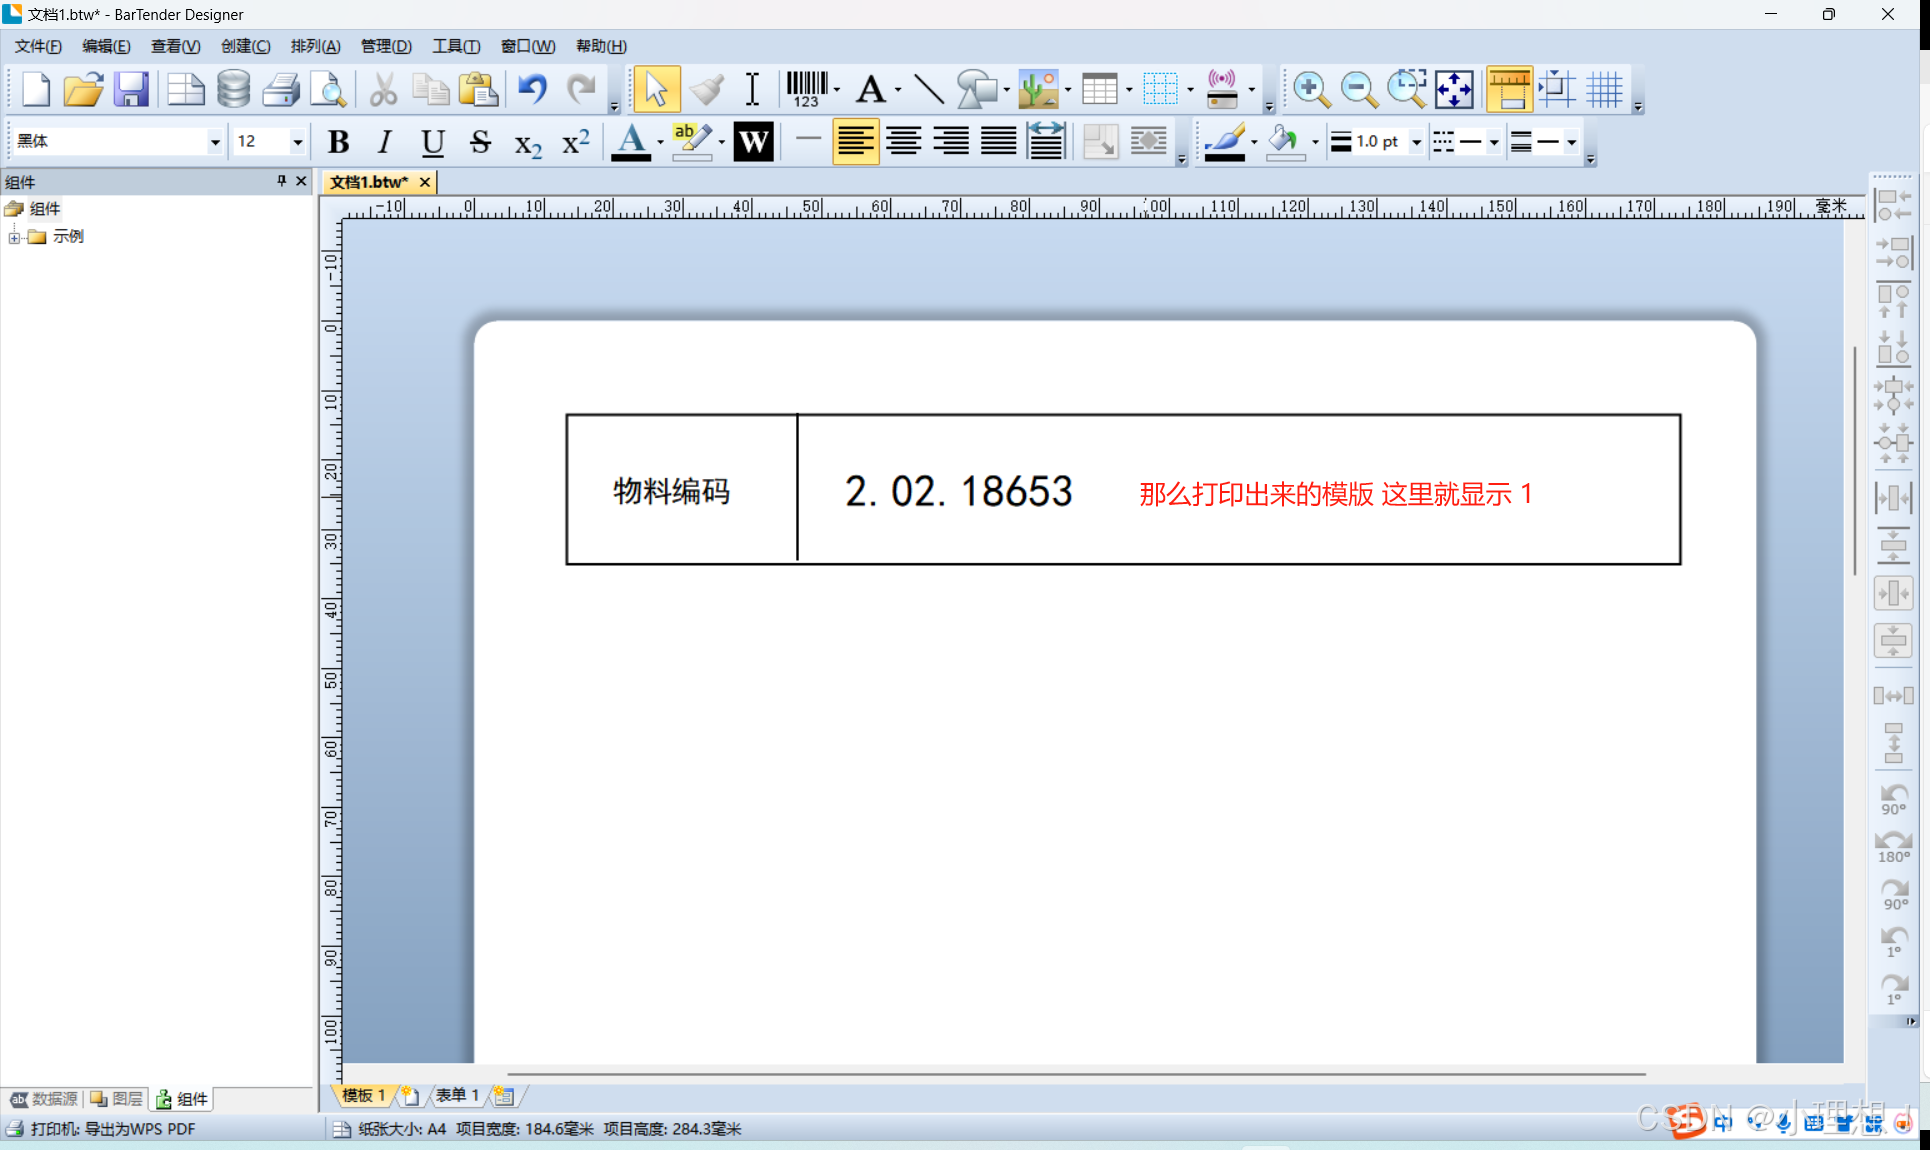1930x1150 pixels.
Task: Select the 2.02.18653 text object
Action: 958,491
